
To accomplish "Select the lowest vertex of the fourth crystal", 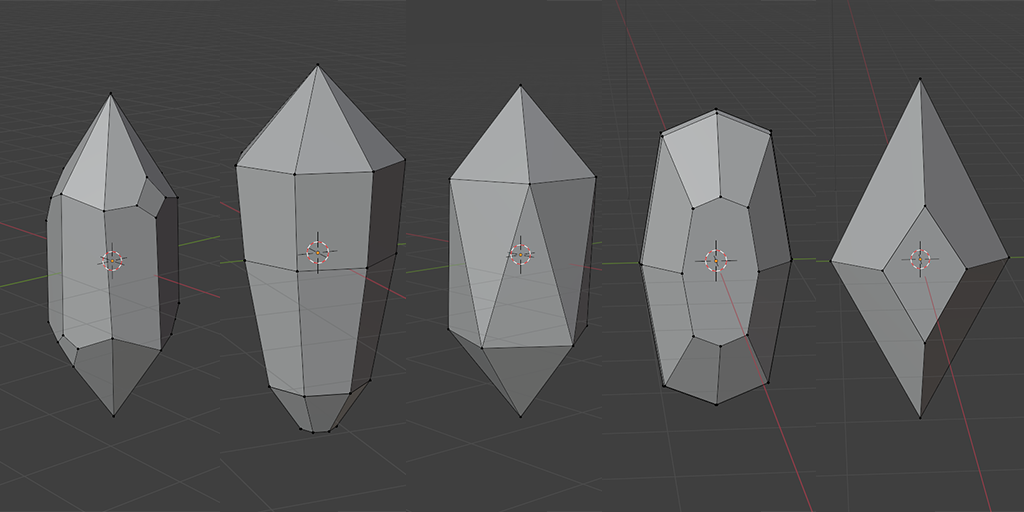I will [716, 404].
